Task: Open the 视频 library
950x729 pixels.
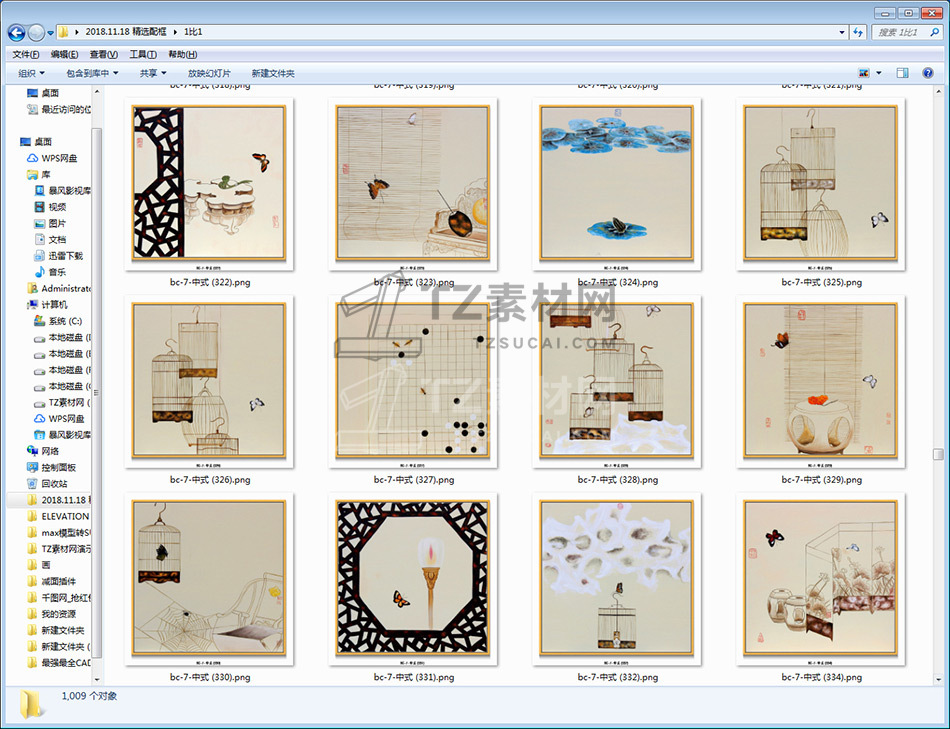Action: point(50,207)
